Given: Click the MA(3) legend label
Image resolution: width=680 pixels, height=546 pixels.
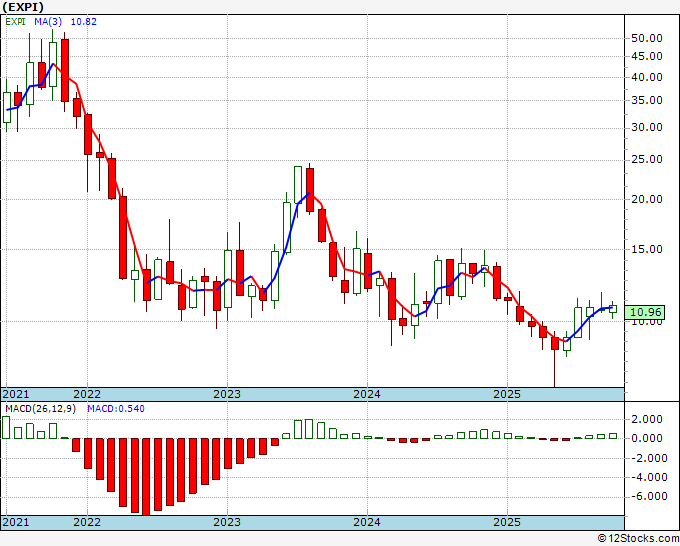Looking at the screenshot, I should [x=48, y=22].
